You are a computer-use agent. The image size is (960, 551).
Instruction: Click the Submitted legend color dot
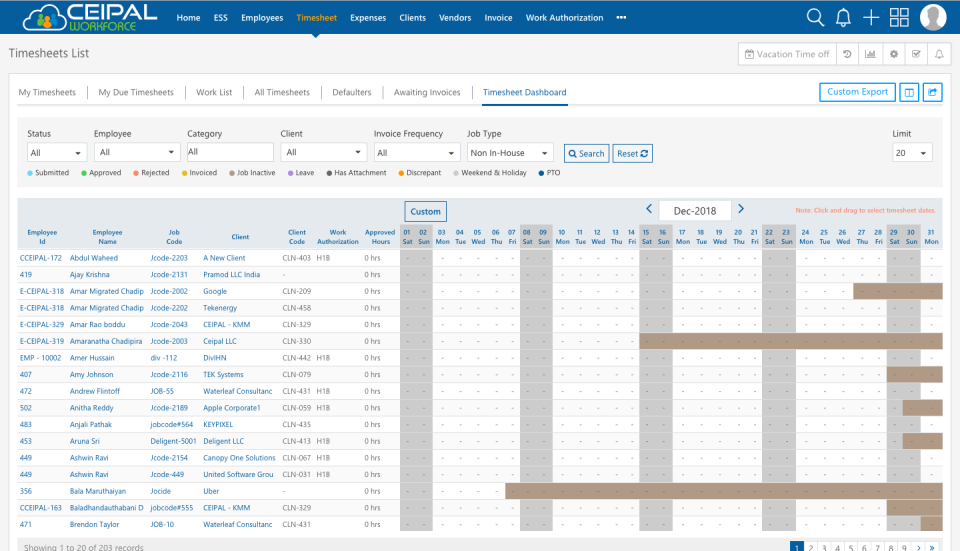(30, 173)
